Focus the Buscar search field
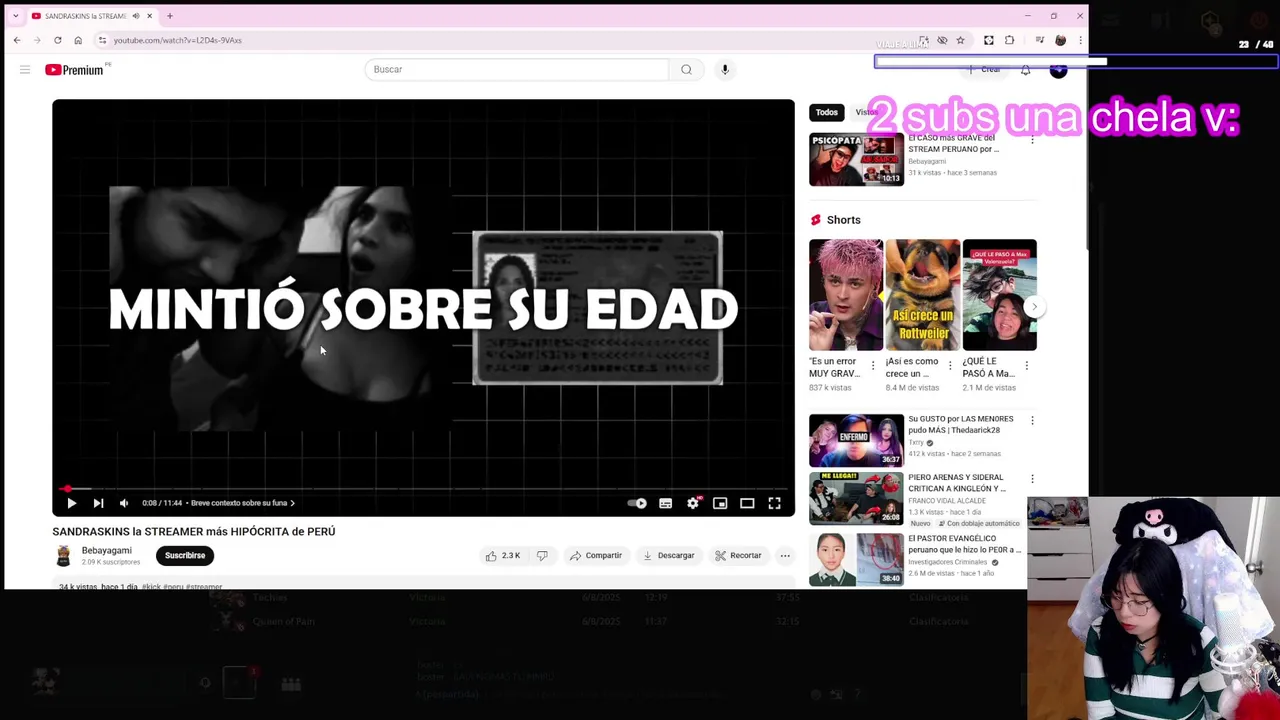 516,69
